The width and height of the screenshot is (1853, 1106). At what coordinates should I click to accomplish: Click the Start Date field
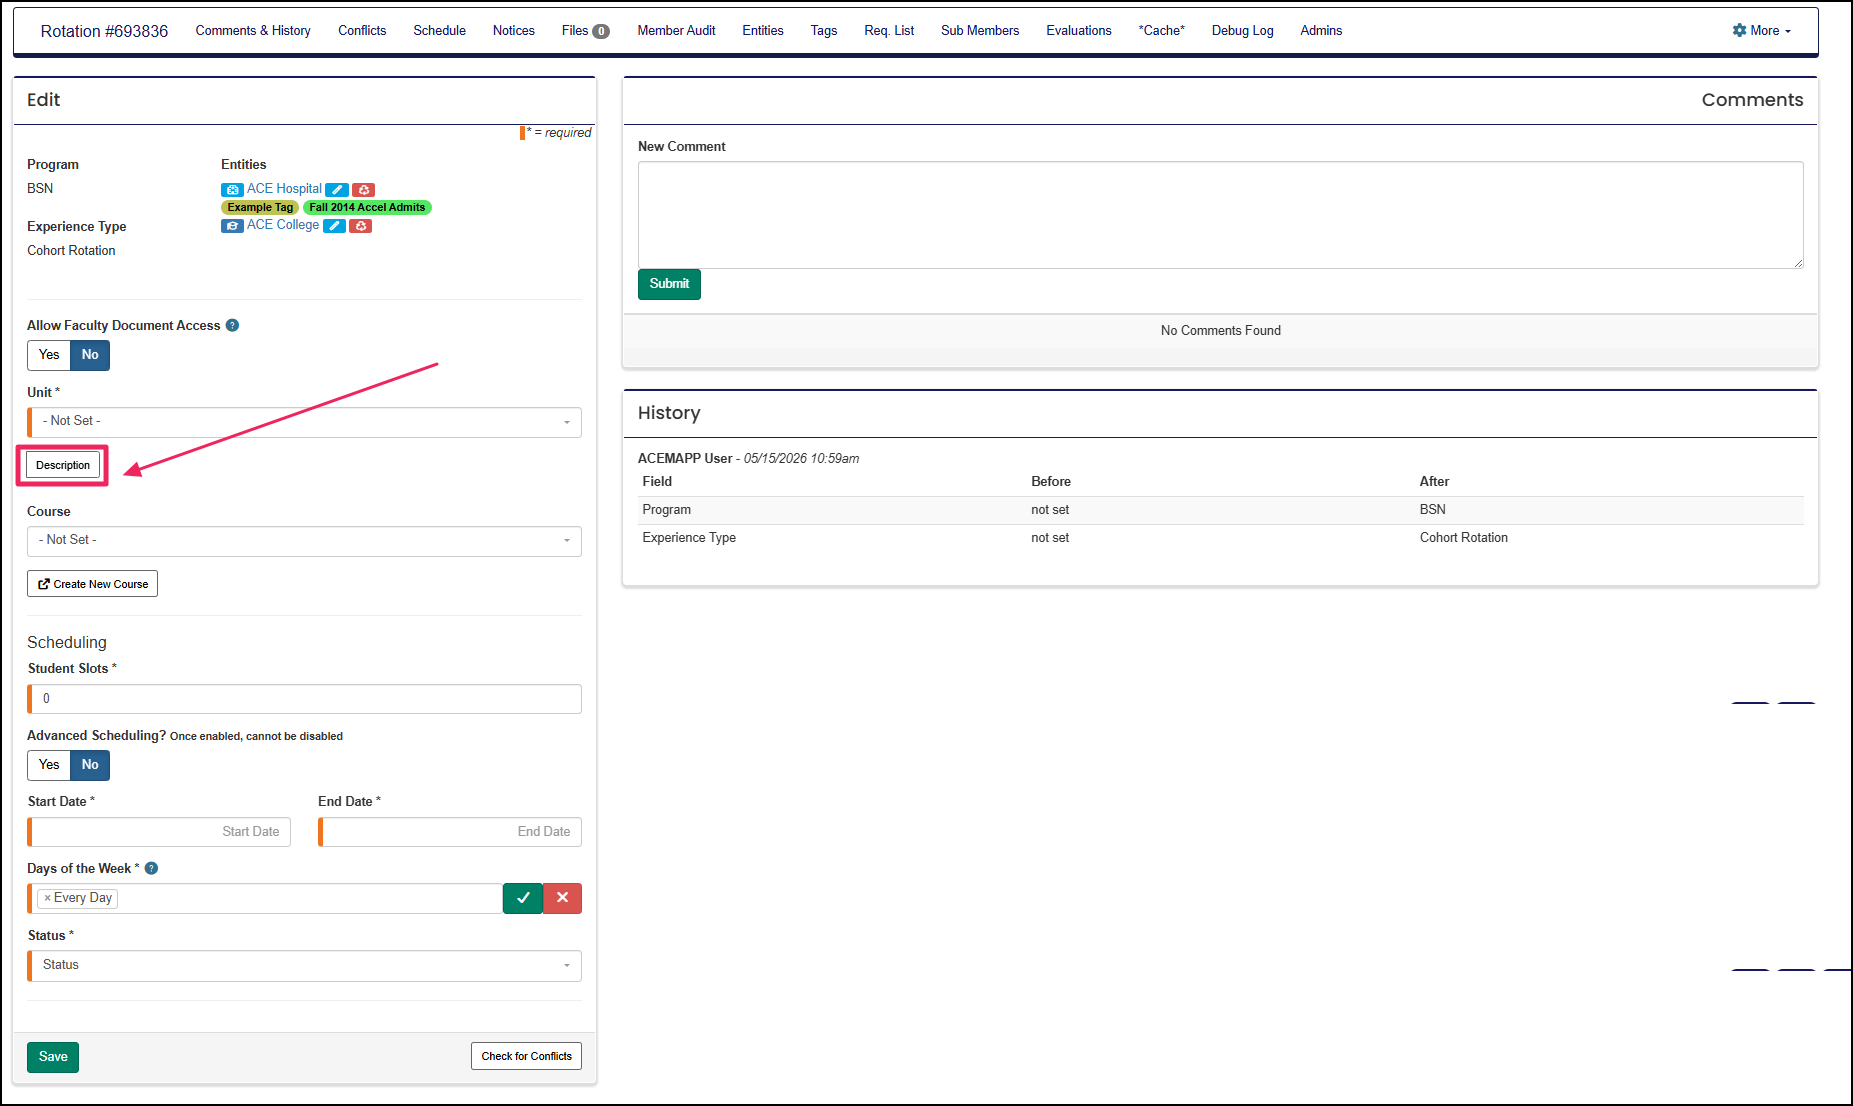point(159,832)
